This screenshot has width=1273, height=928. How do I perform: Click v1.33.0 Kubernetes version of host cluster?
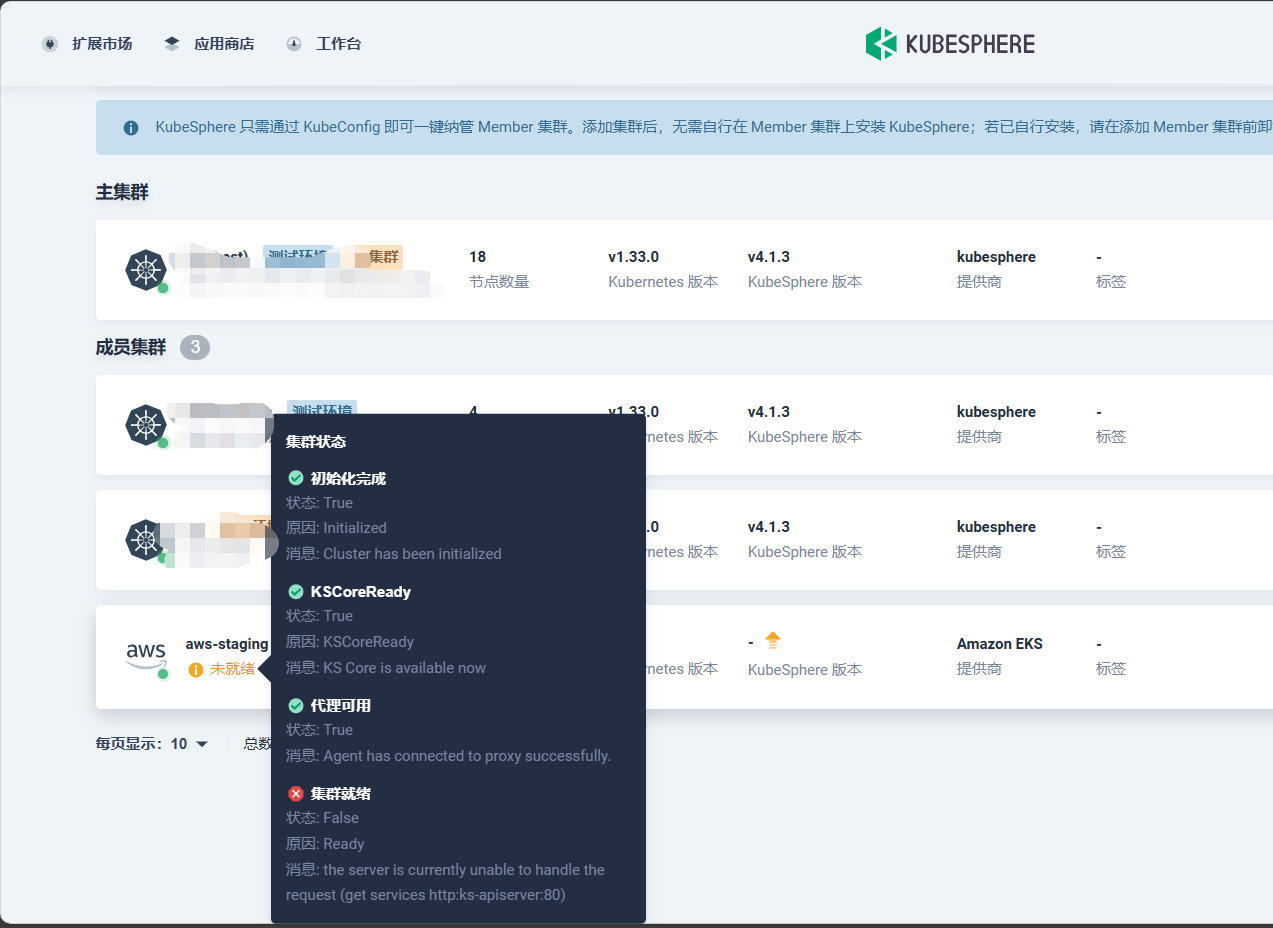tap(633, 257)
